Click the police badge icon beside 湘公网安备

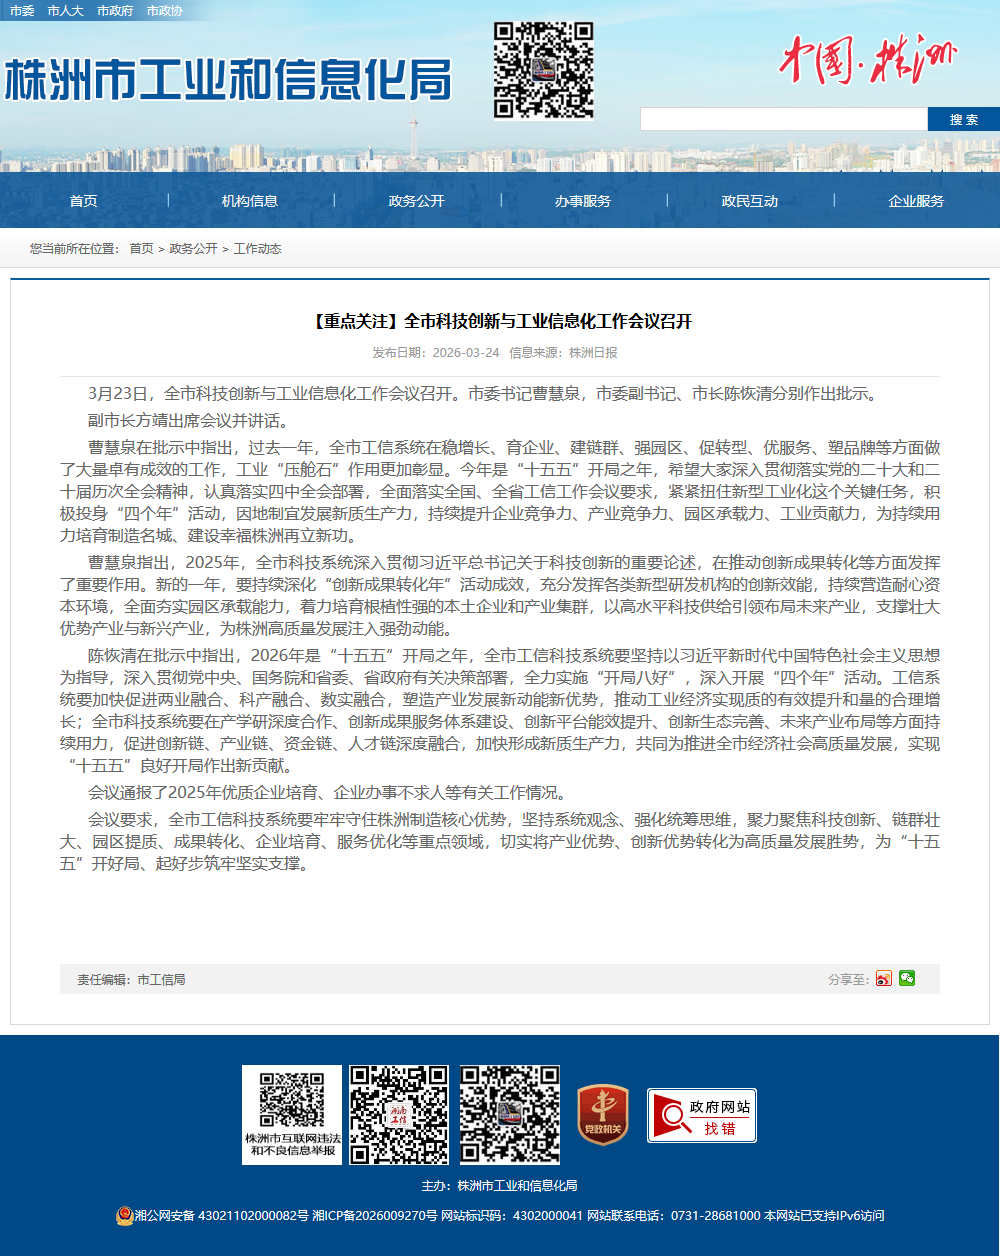[x=124, y=1216]
